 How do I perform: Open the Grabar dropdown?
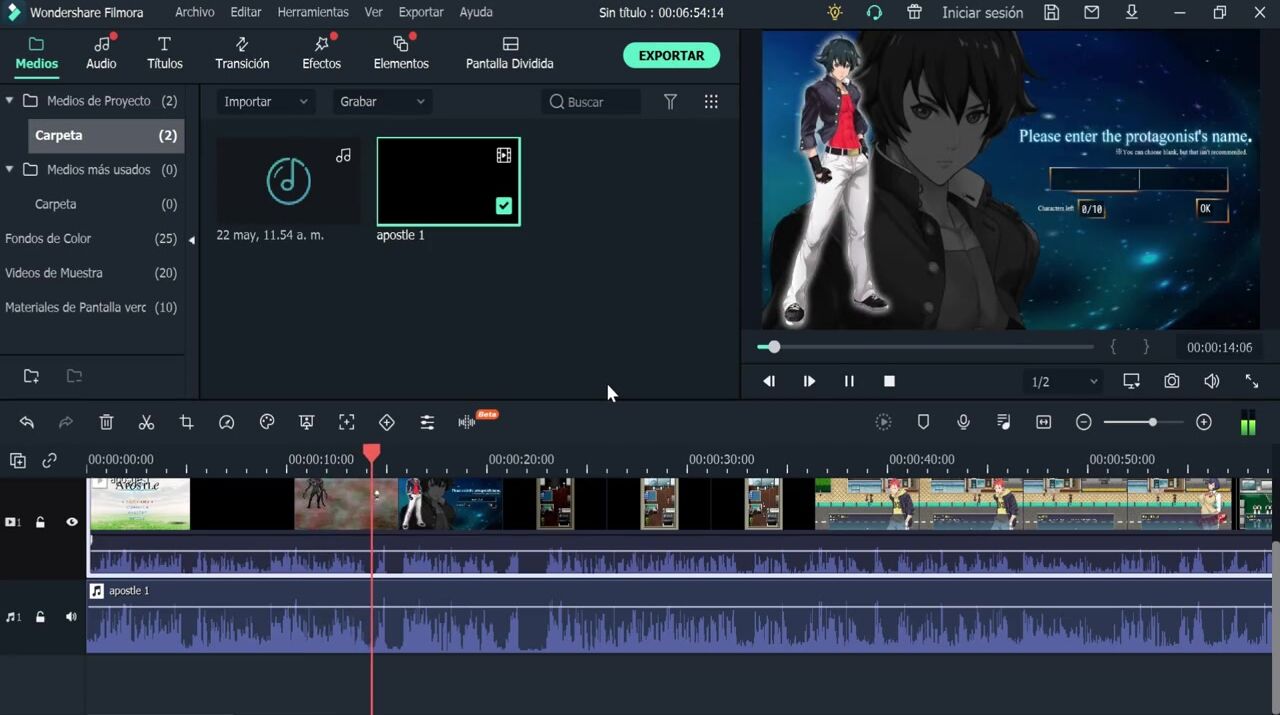(x=382, y=102)
